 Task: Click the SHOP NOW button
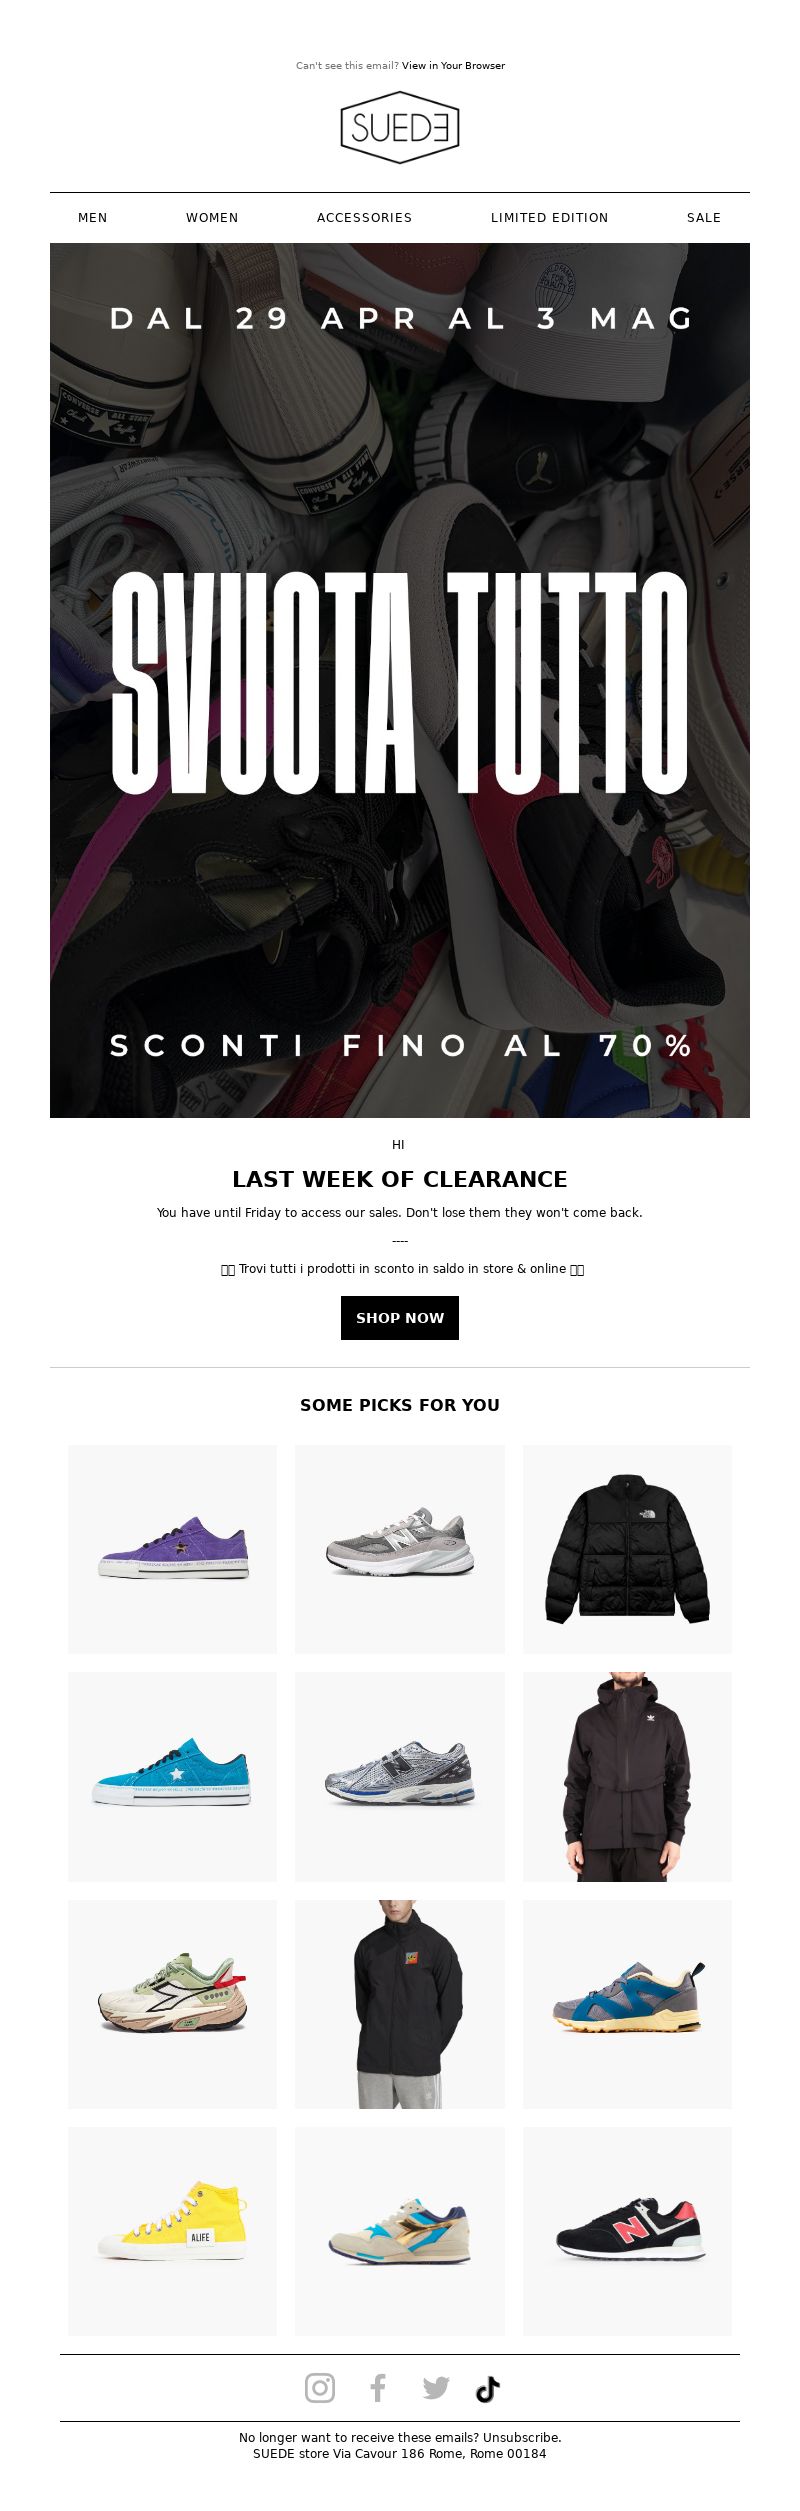pyautogui.click(x=400, y=1318)
